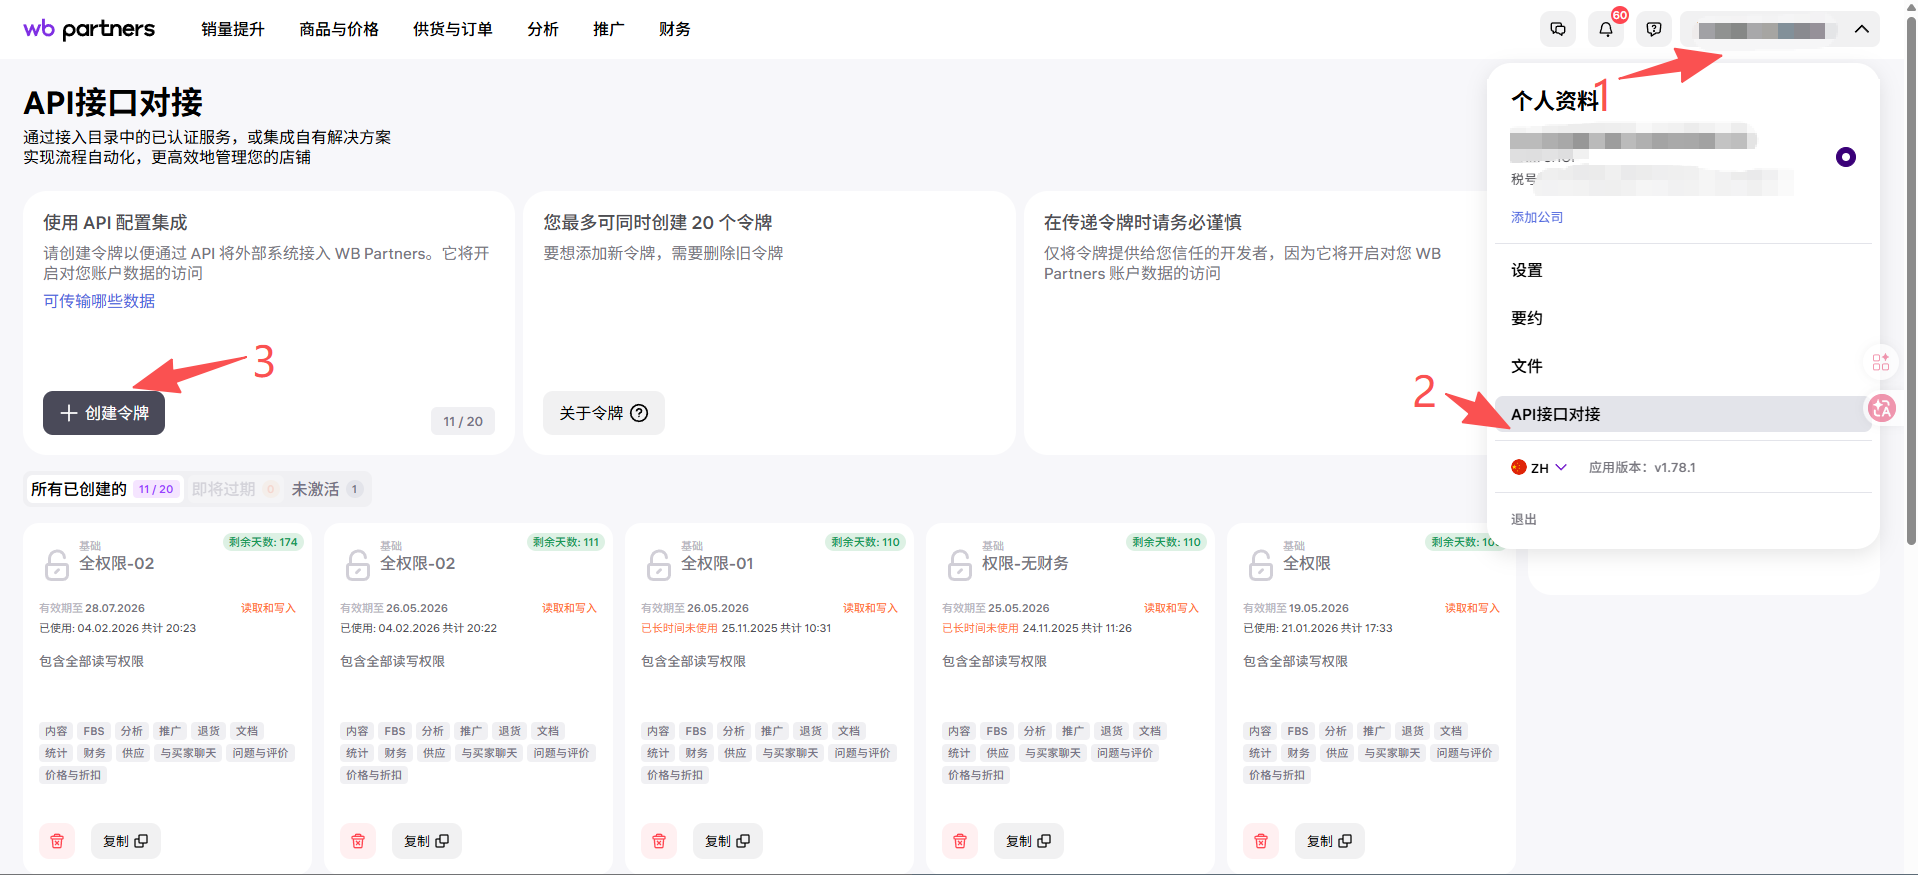Click the 创建令牌 button

click(104, 413)
